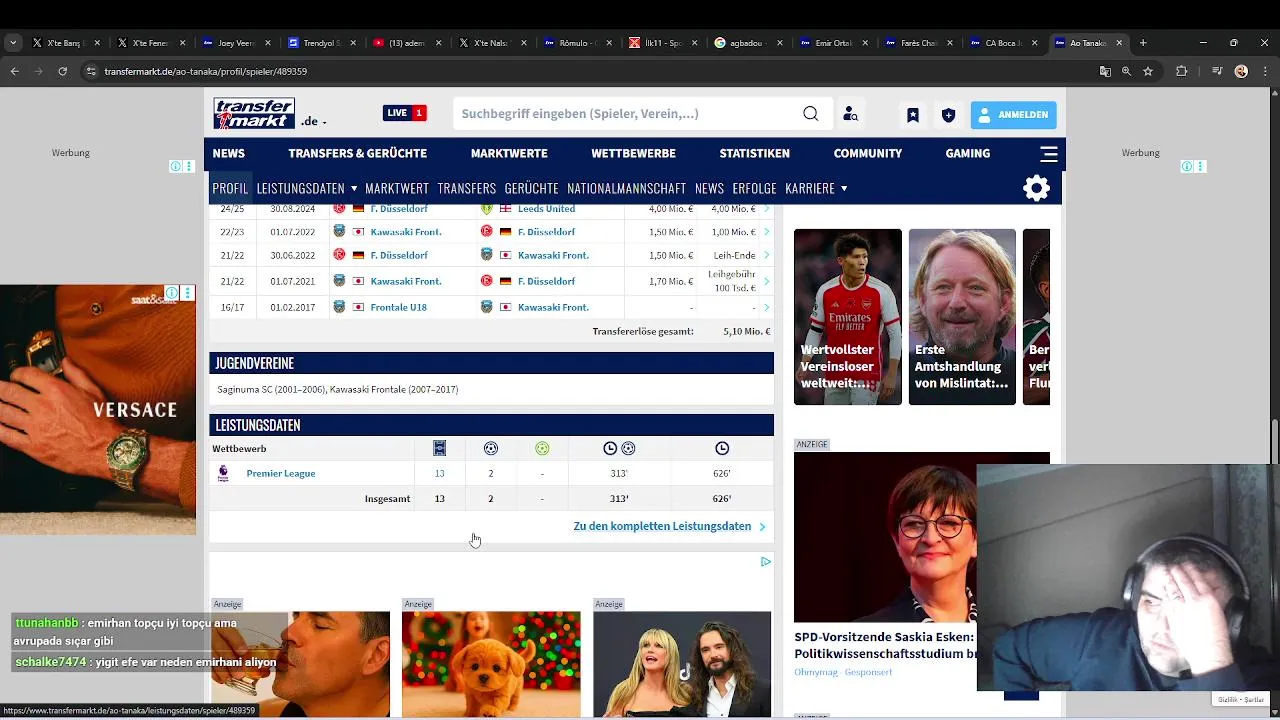Click the Premier League logo icon
The image size is (1280, 720).
(223, 473)
